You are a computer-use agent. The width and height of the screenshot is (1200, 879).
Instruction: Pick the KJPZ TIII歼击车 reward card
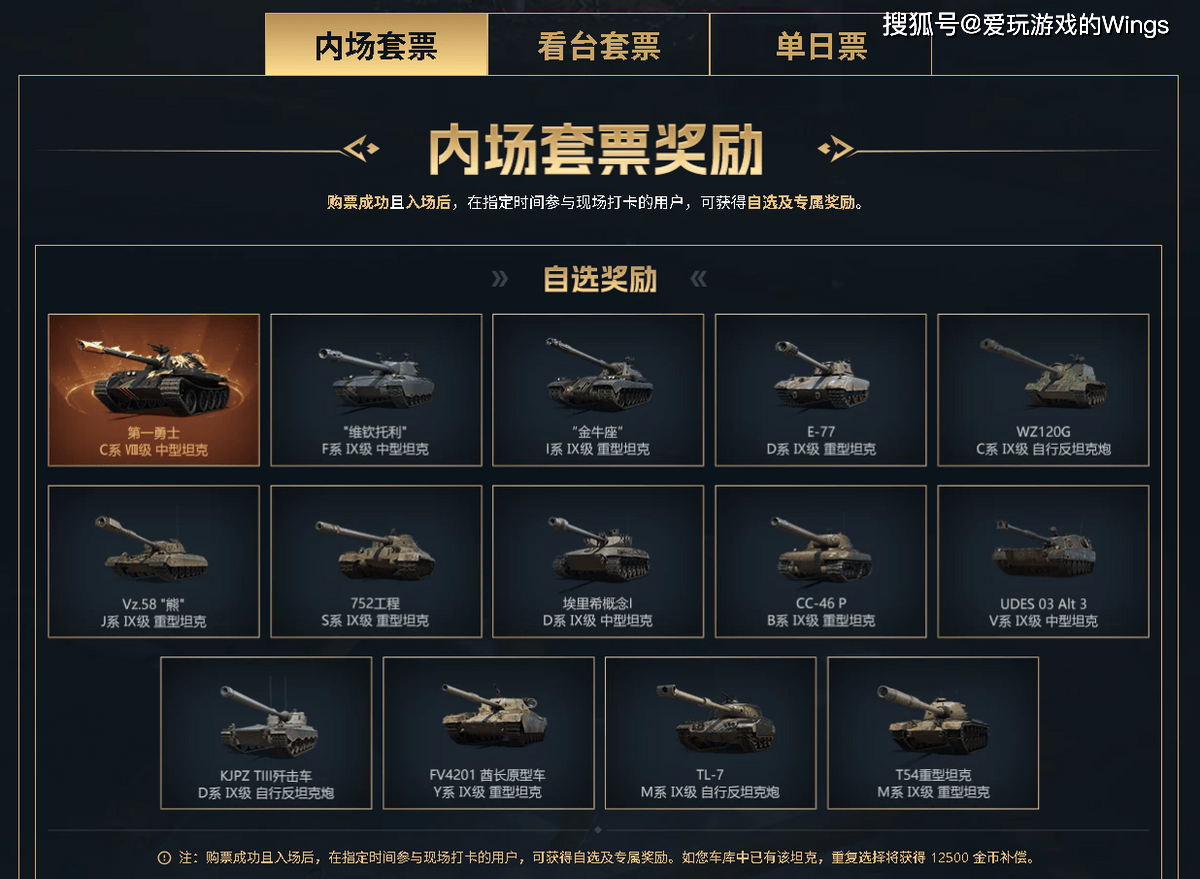266,733
